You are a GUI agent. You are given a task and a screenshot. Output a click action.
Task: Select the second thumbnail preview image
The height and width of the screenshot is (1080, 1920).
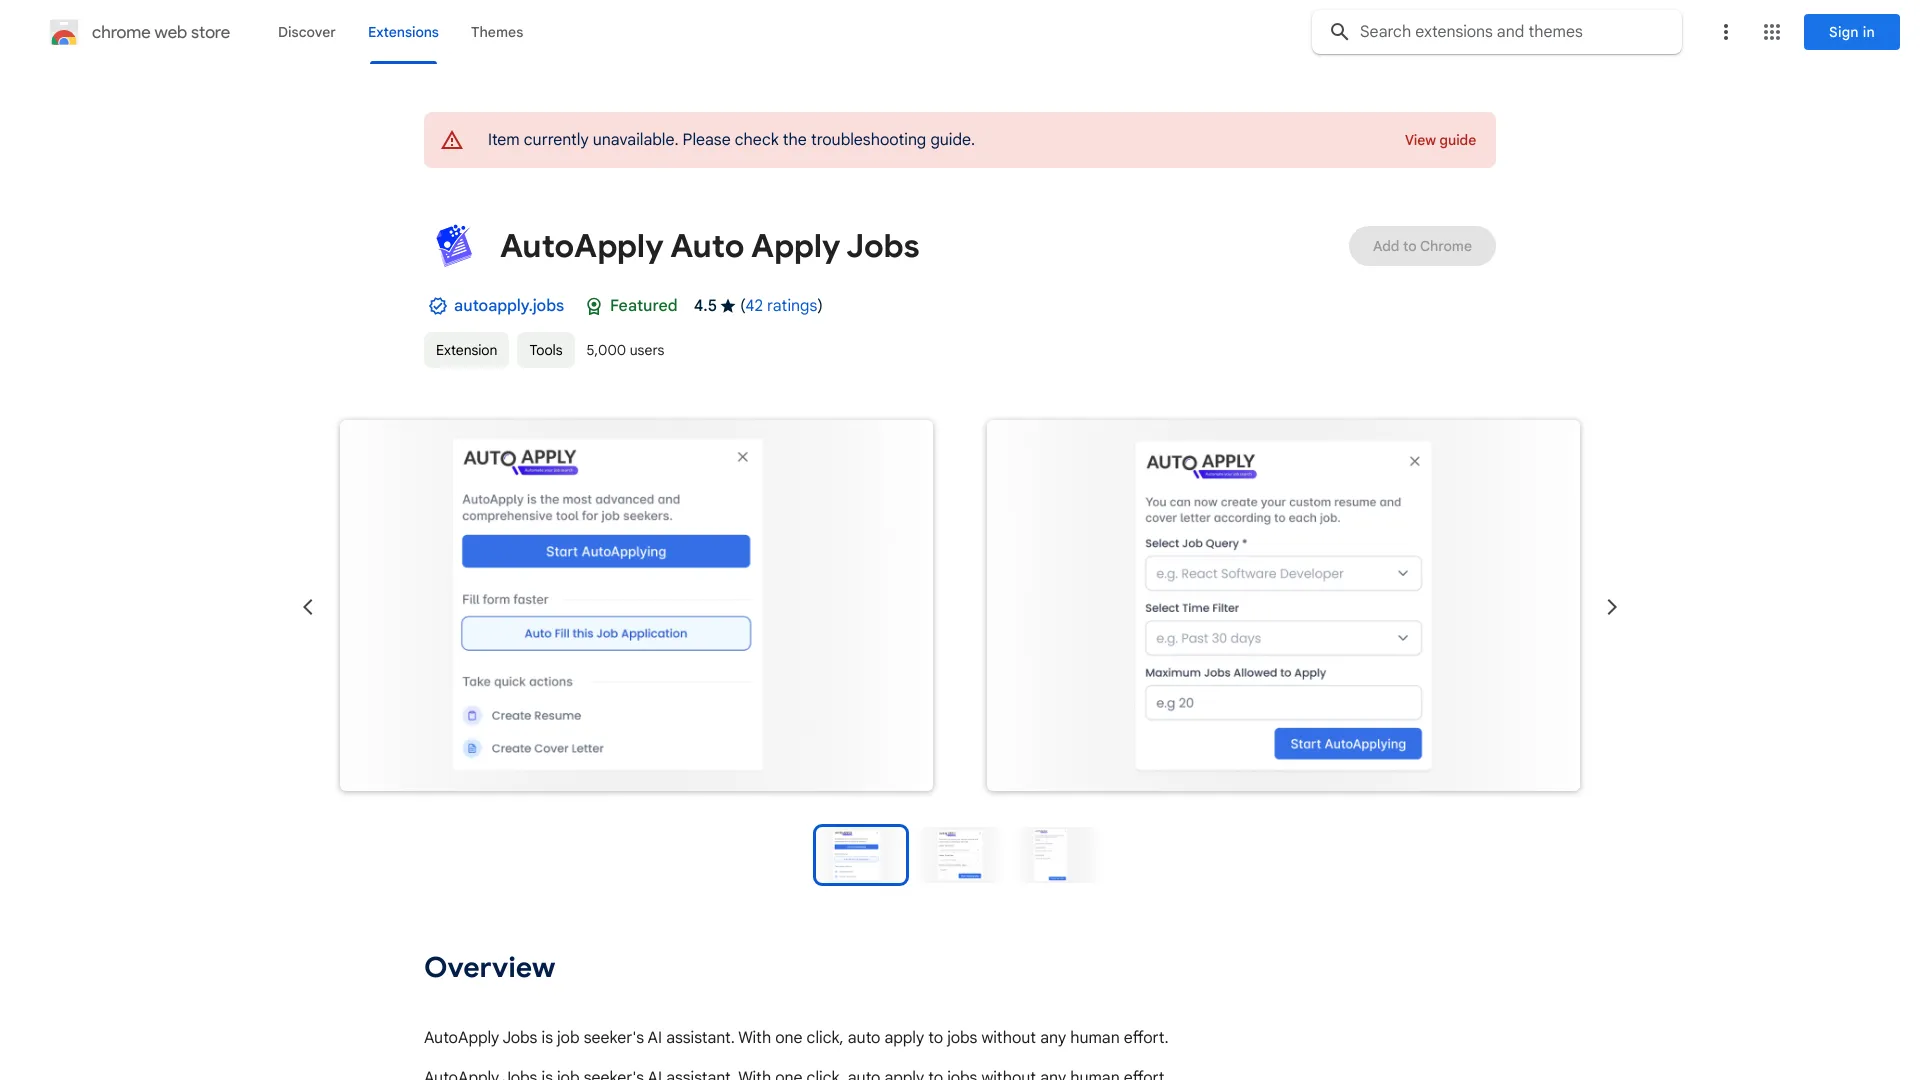959,853
